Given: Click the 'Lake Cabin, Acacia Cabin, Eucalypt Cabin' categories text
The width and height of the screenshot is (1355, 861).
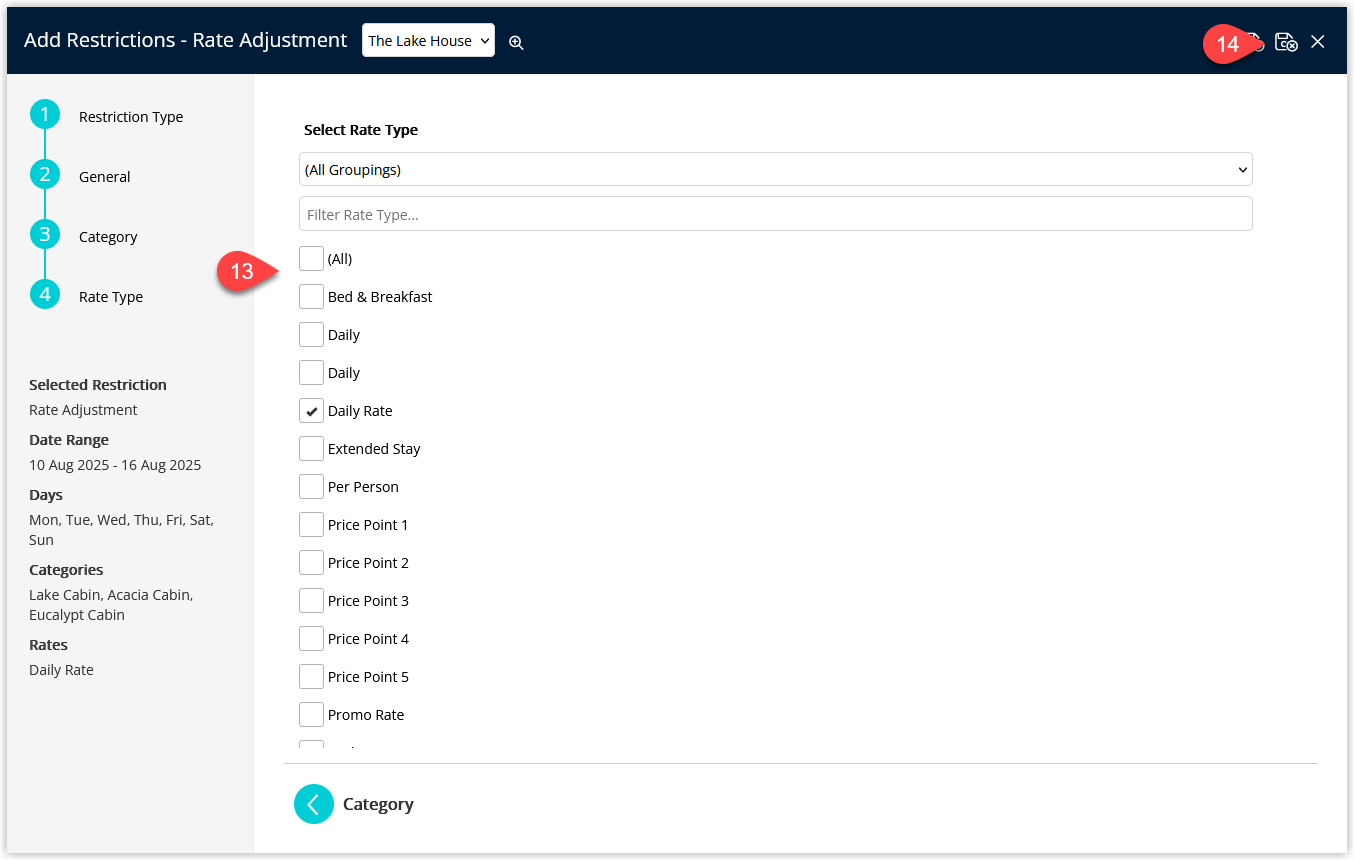Looking at the screenshot, I should pos(111,605).
